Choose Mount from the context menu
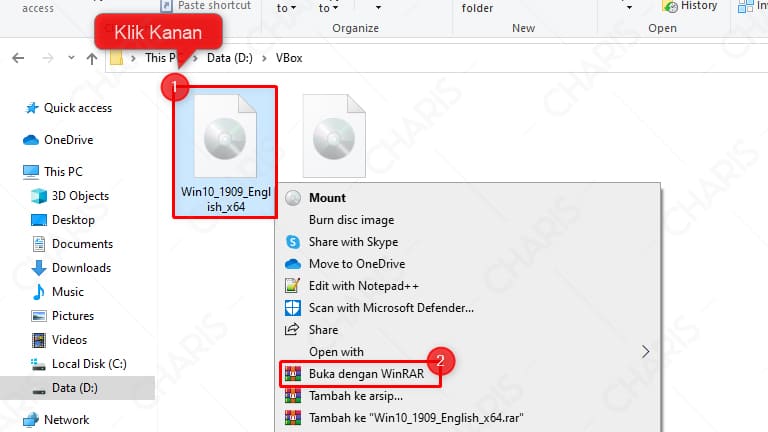The image size is (768, 432). (327, 198)
